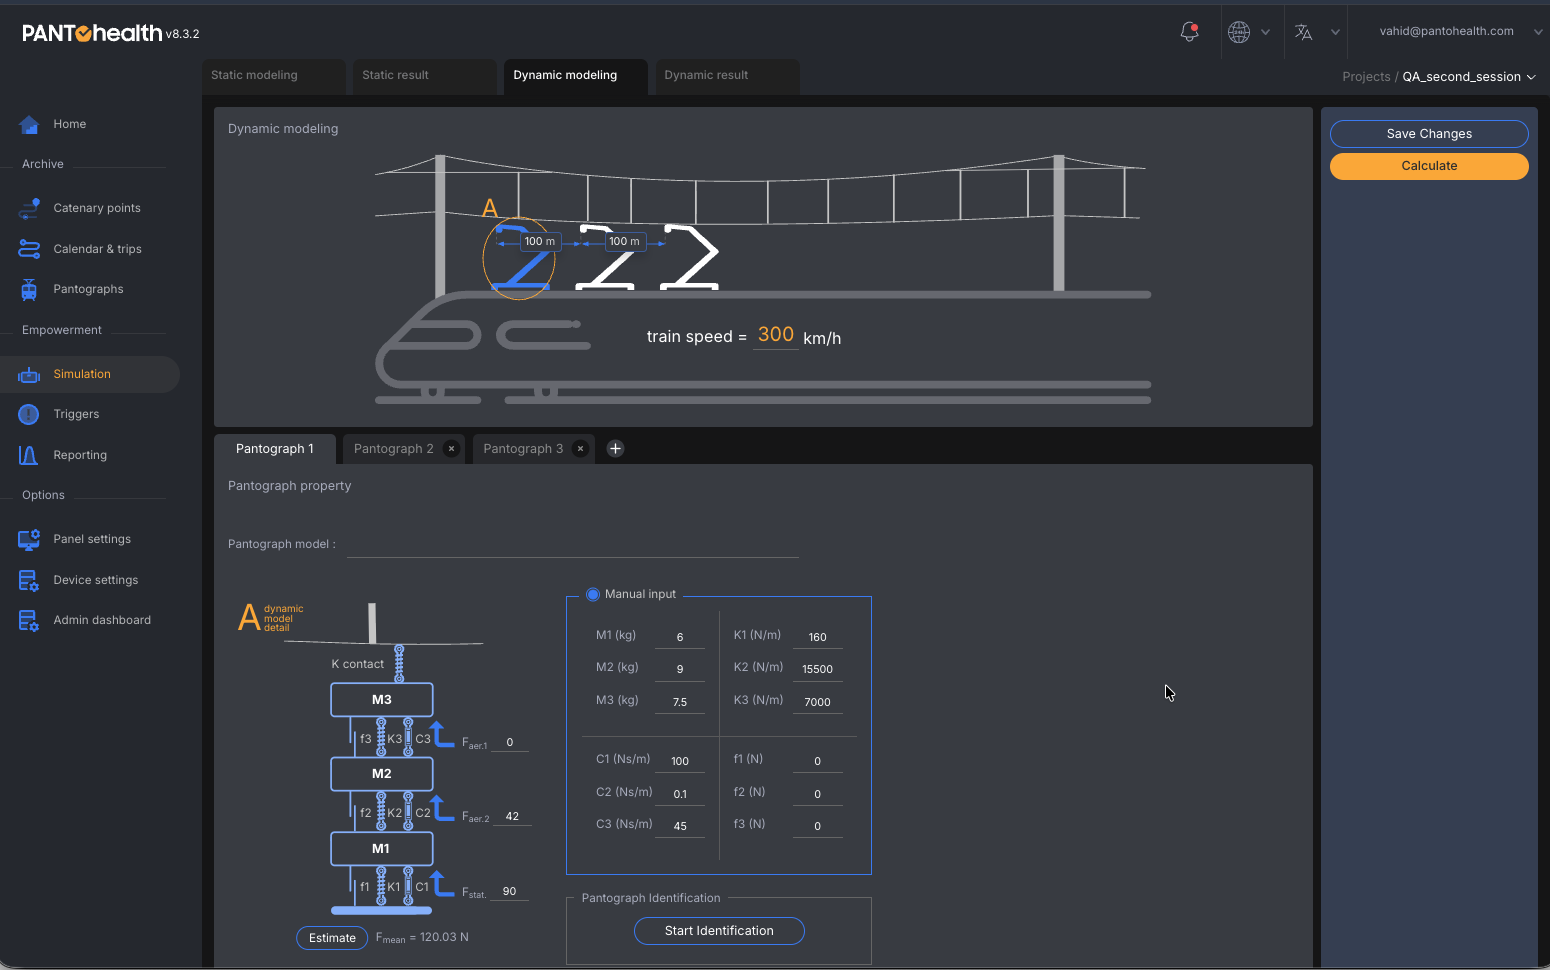Open the Dynamic result tab
Screen dimensions: 1550x970
pos(727,76)
